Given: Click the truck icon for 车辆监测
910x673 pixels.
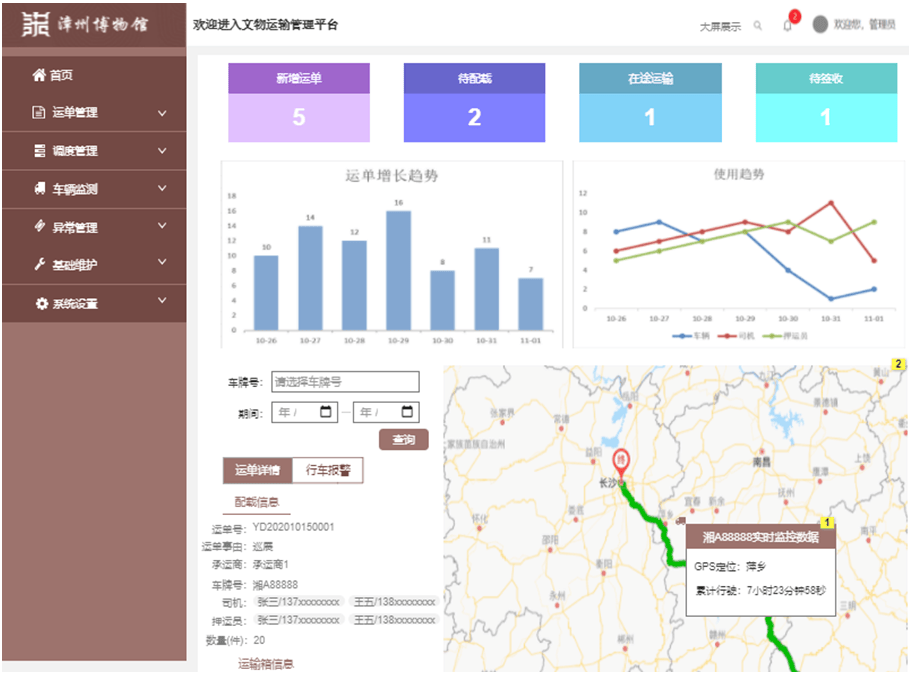Looking at the screenshot, I should [x=39, y=189].
